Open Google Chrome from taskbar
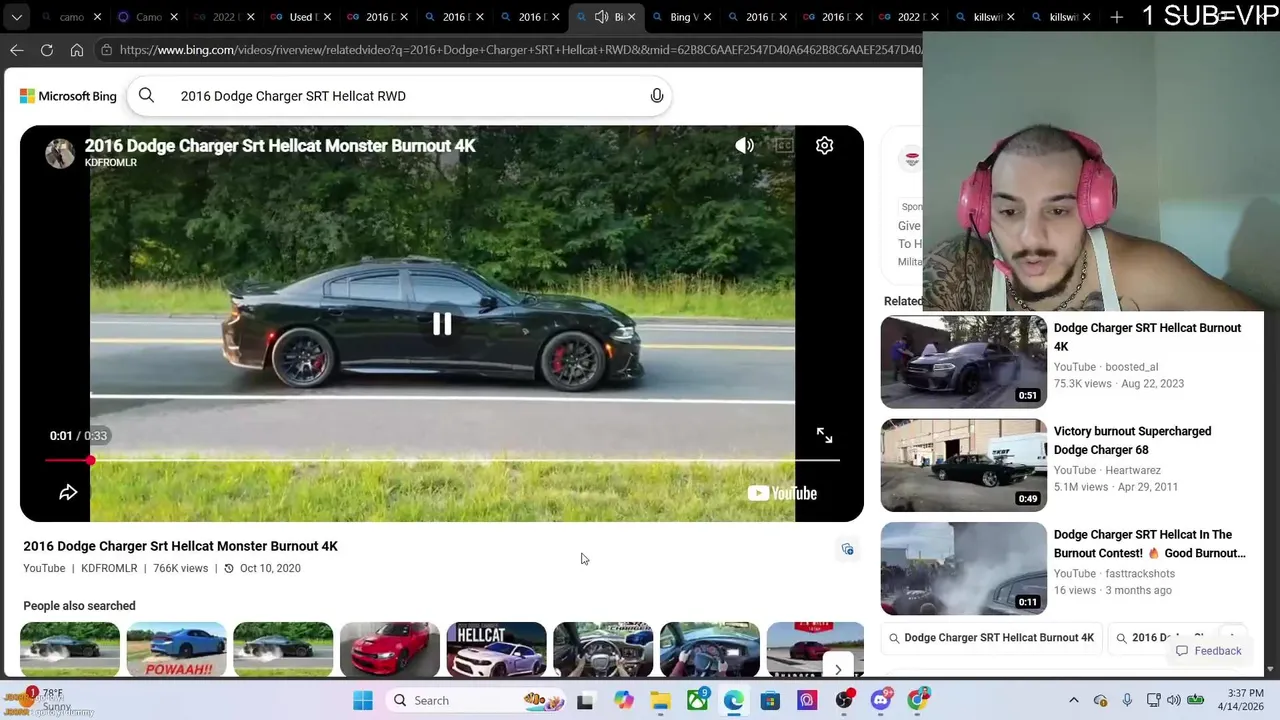Image resolution: width=1280 pixels, height=720 pixels. click(x=917, y=700)
